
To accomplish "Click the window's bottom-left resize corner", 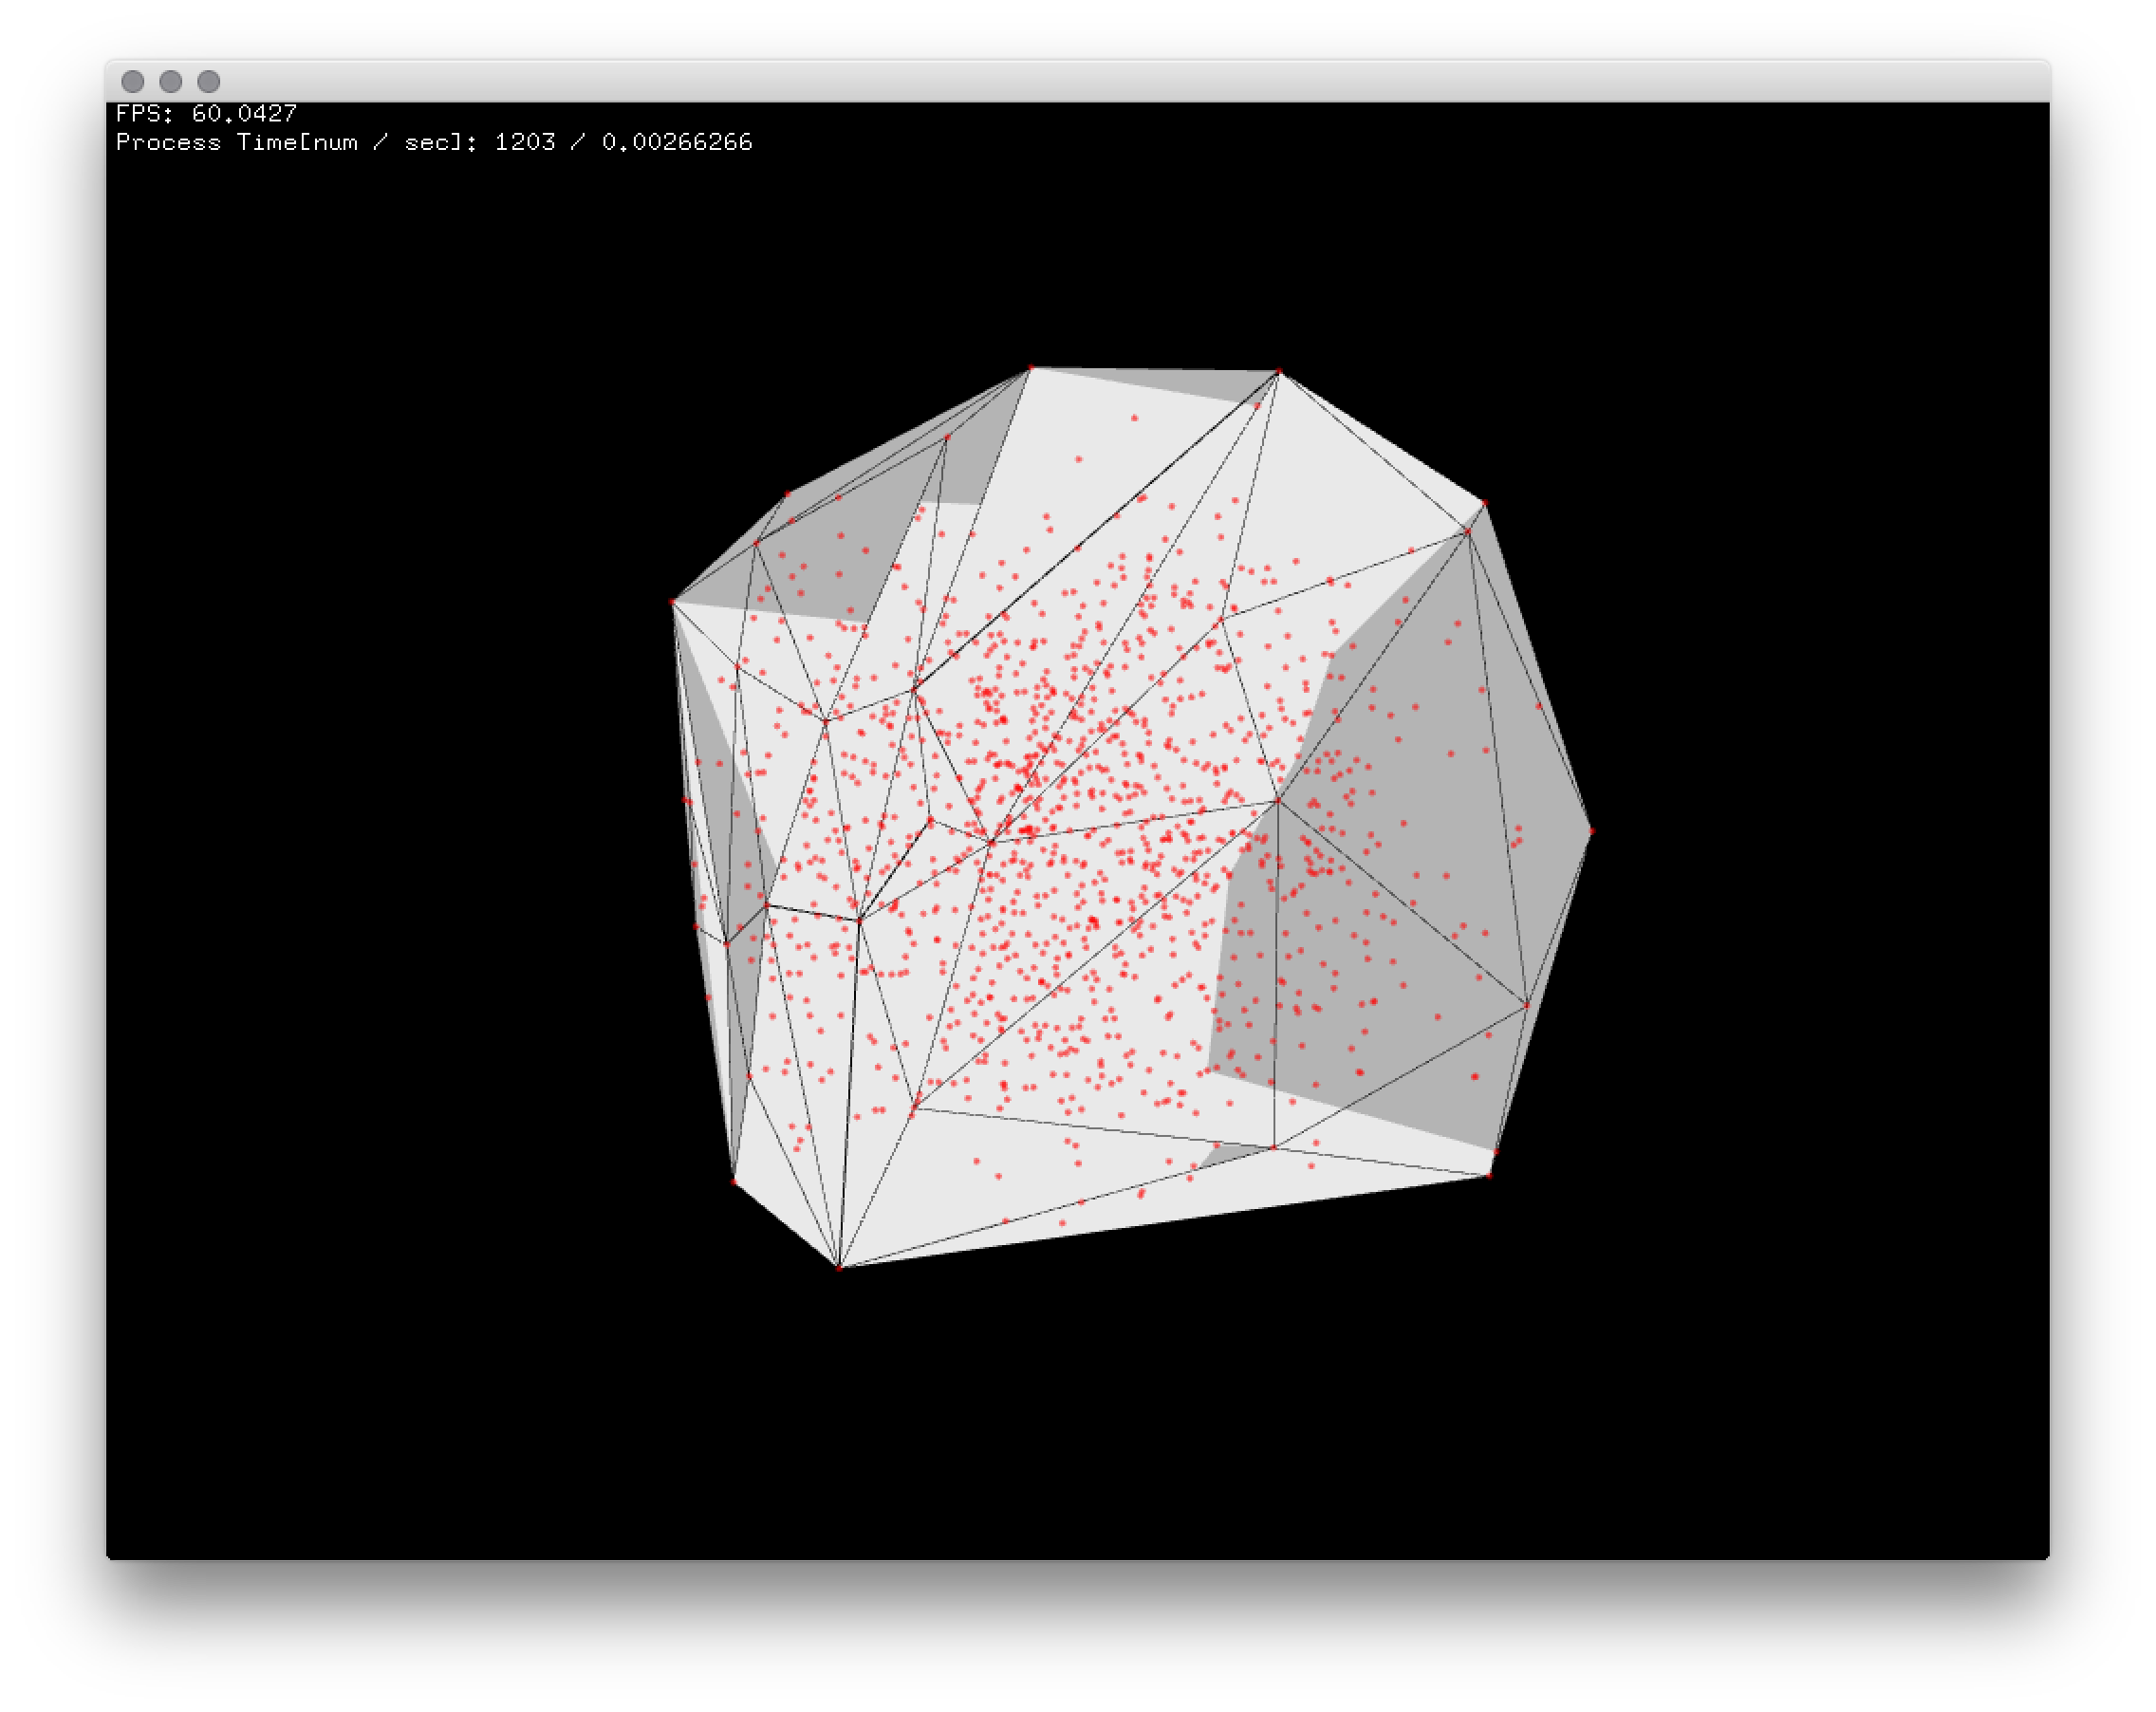I will pos(109,1557).
